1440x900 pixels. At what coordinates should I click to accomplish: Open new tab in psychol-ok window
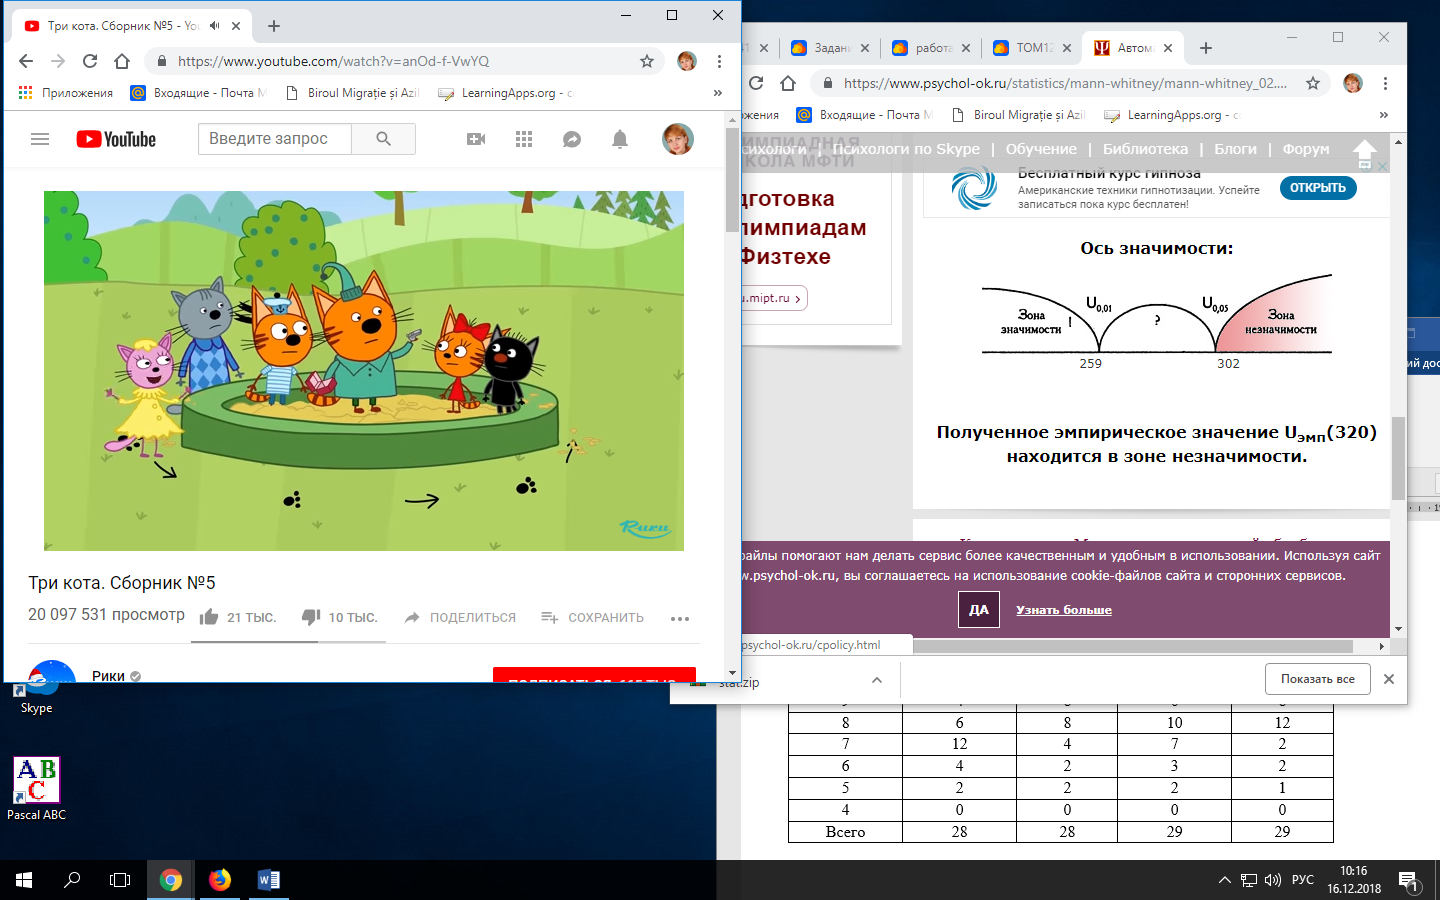click(1206, 48)
